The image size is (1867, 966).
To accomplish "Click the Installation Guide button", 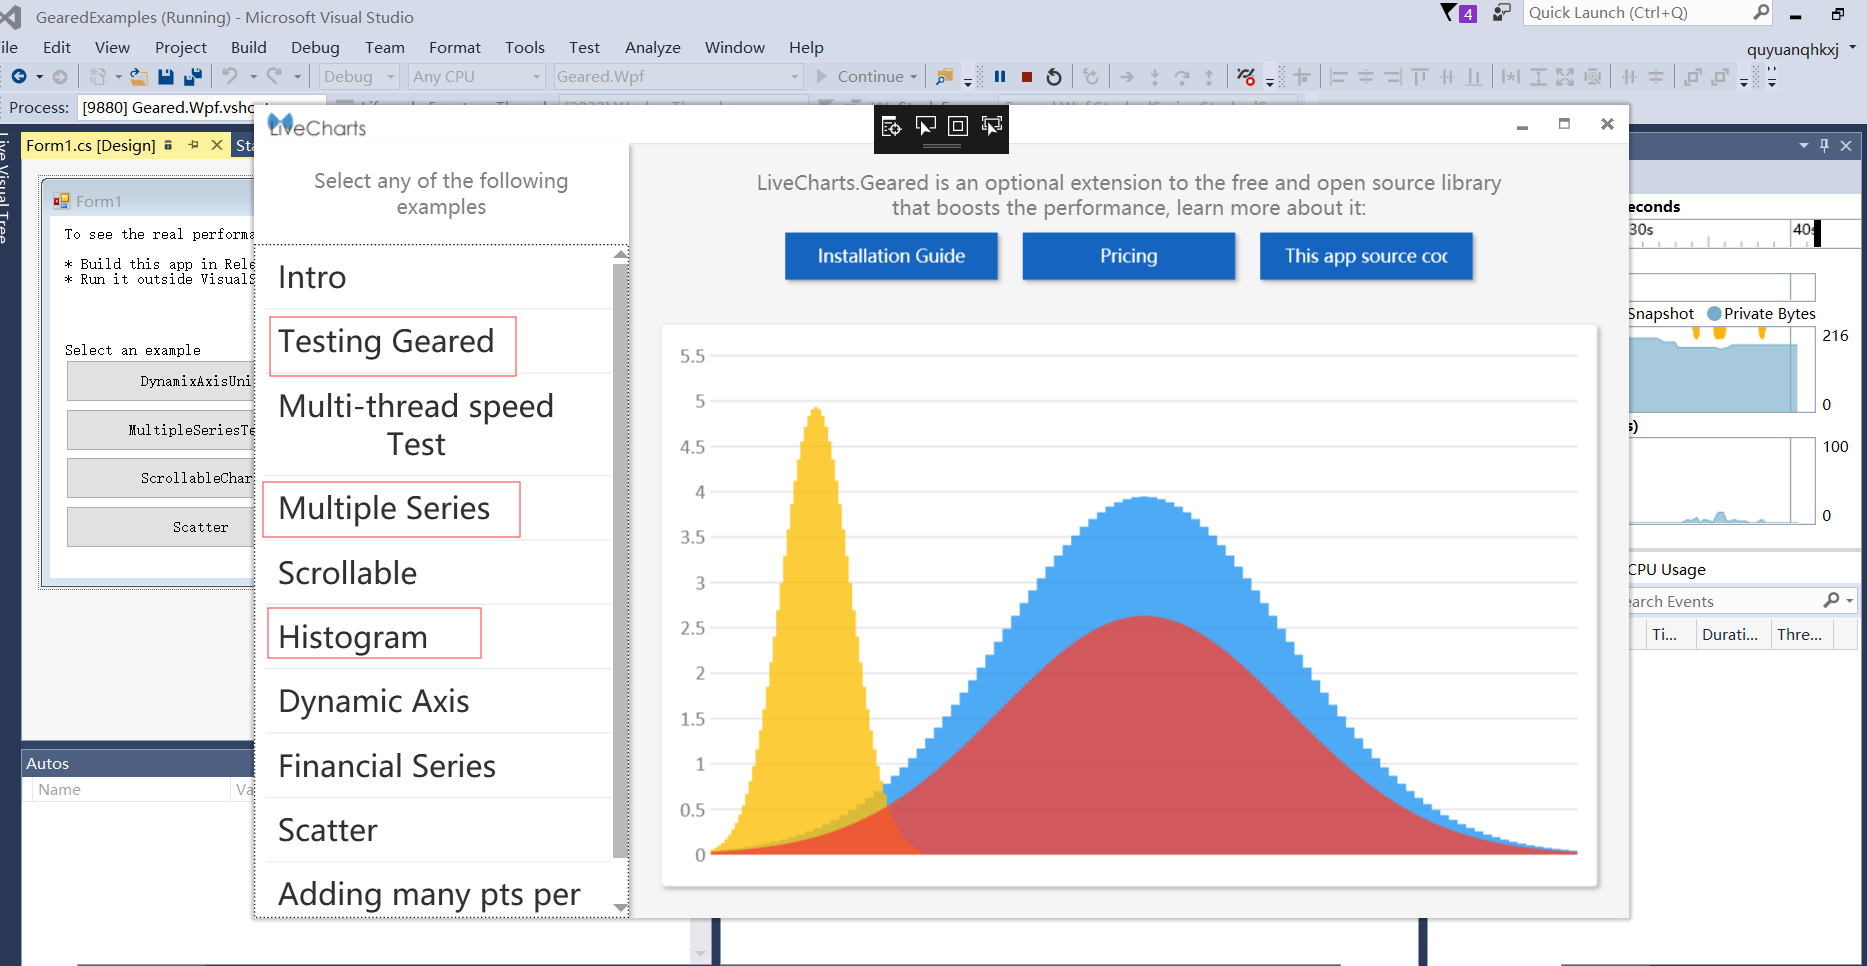I will pyautogui.click(x=891, y=256).
